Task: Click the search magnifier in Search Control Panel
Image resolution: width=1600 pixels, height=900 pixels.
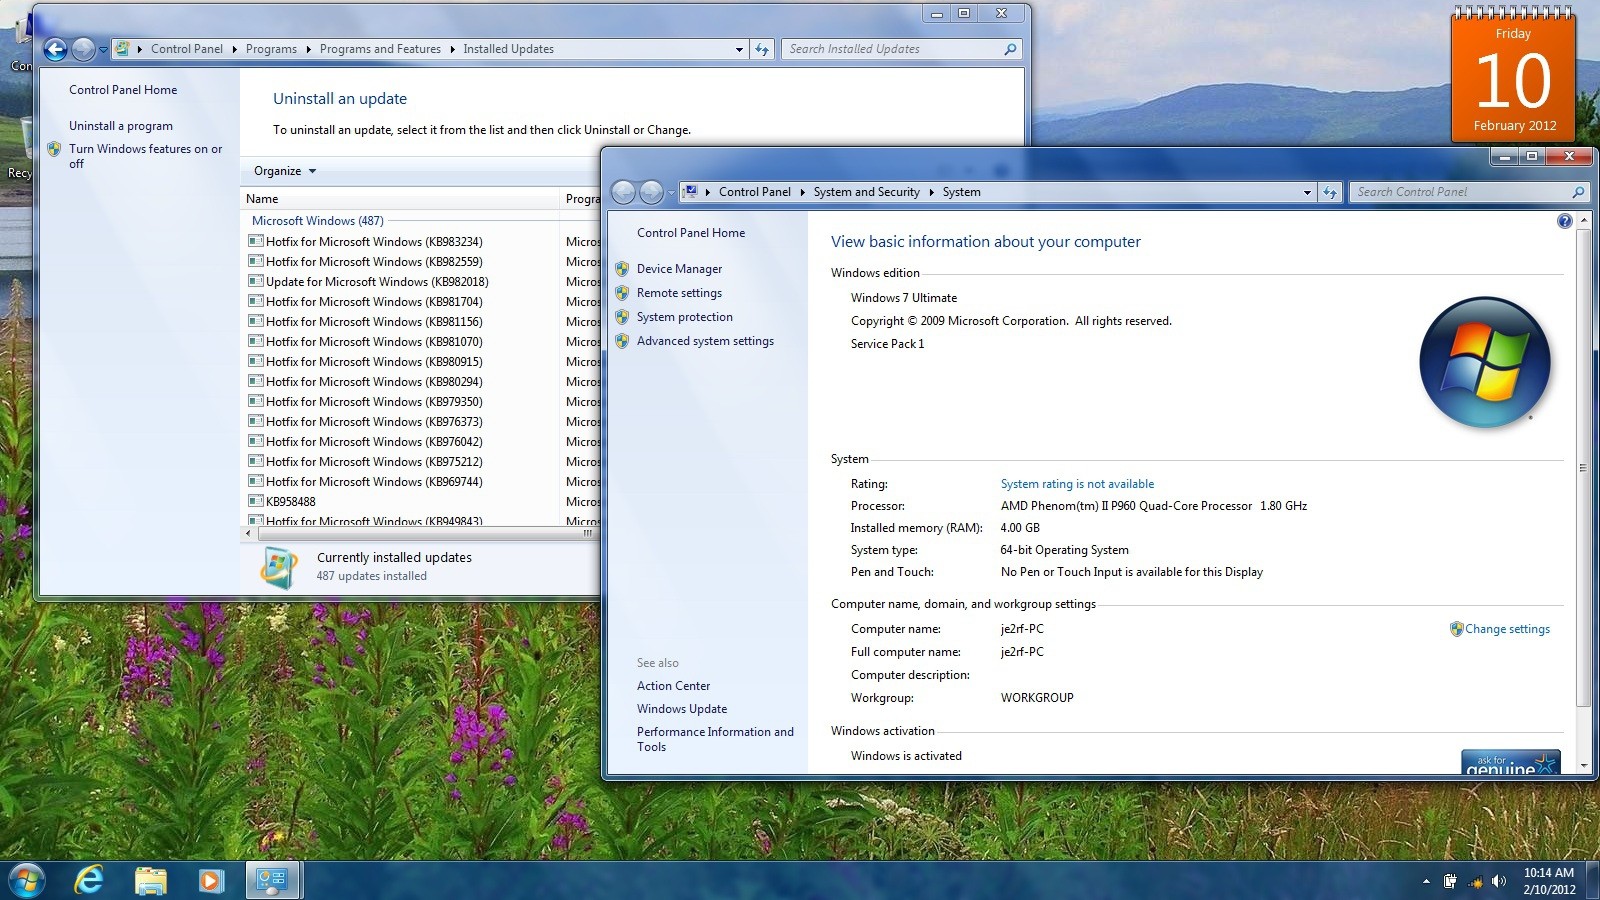Action: tap(1578, 192)
